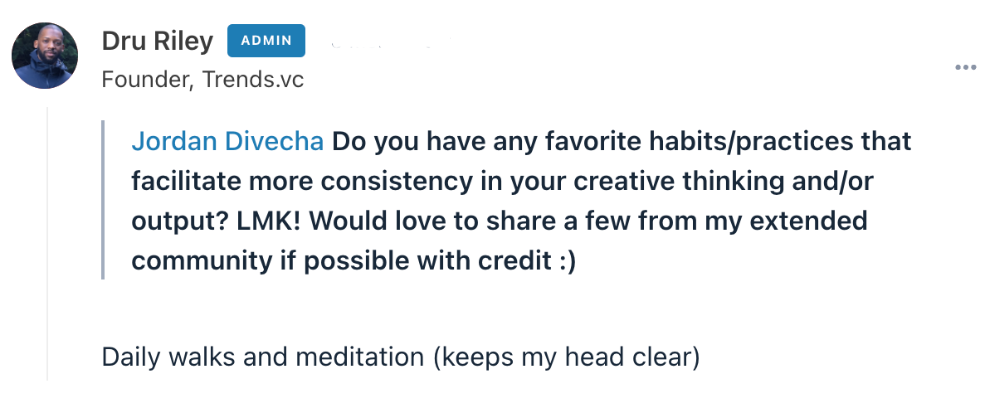
Task: Click the phrase '(keeps my head clear)'
Action: [x=566, y=357]
